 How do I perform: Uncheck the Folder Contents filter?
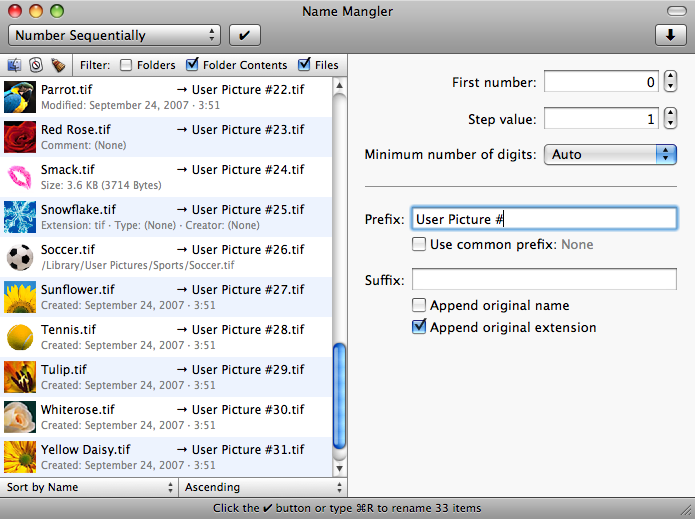[x=192, y=65]
